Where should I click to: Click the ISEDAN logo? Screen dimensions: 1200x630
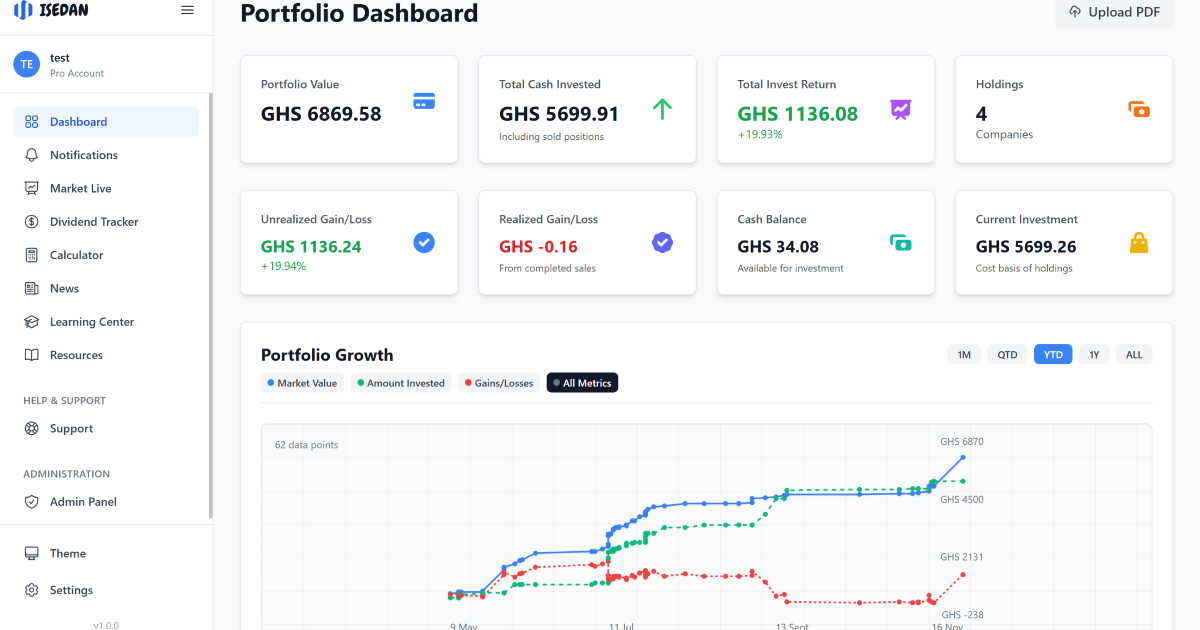(x=48, y=11)
